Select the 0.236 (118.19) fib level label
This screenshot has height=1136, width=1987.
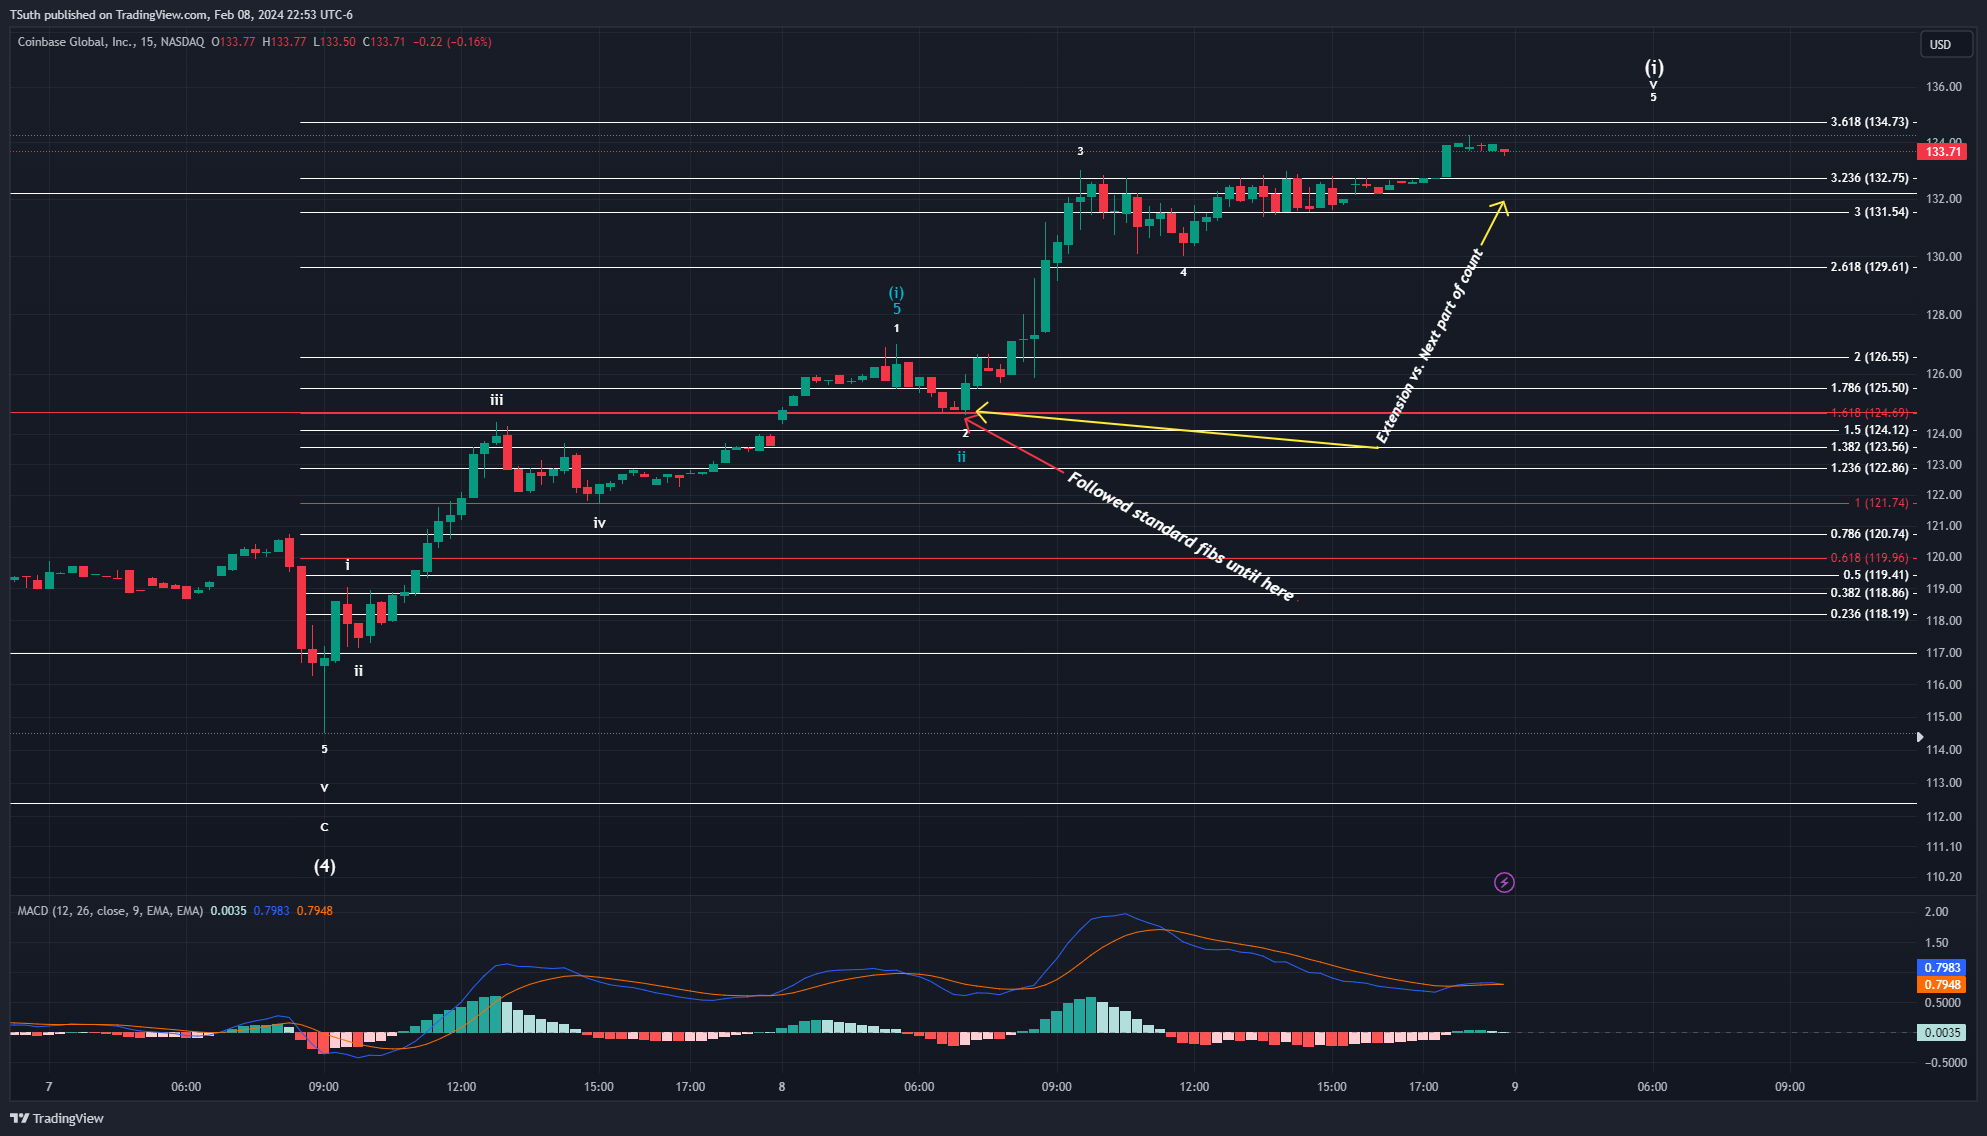pos(1869,614)
